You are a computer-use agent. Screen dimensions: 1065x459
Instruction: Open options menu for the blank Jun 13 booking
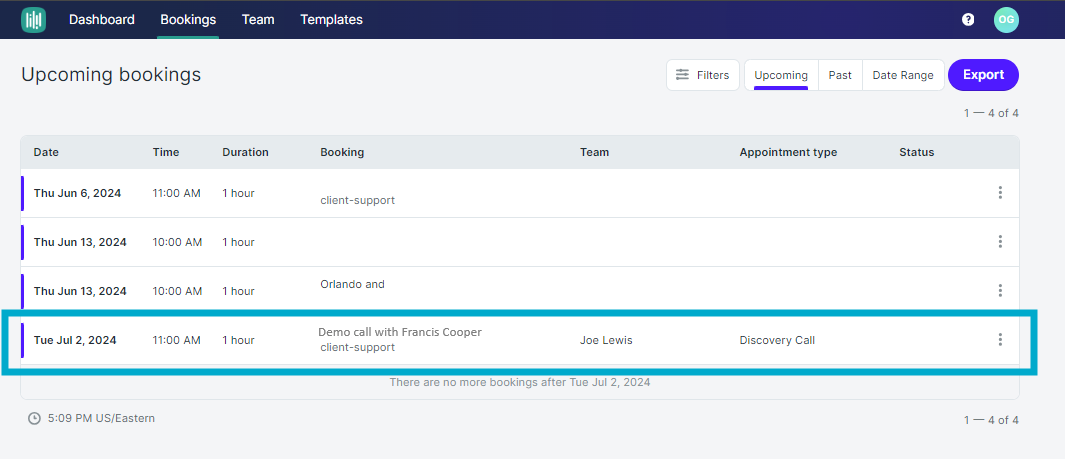click(1000, 242)
